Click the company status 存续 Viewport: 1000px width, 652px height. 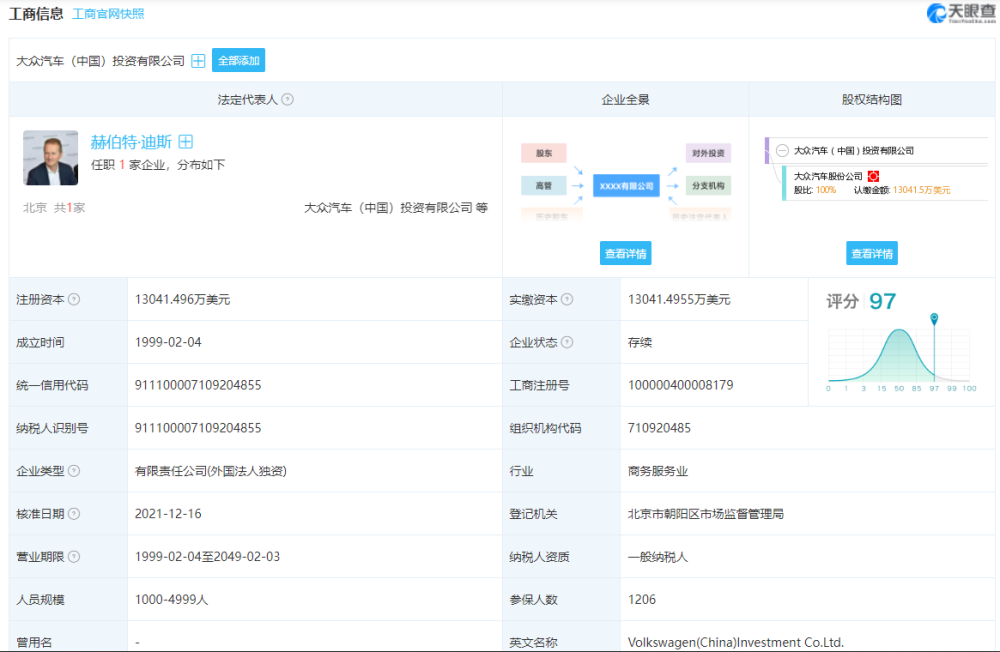640,343
